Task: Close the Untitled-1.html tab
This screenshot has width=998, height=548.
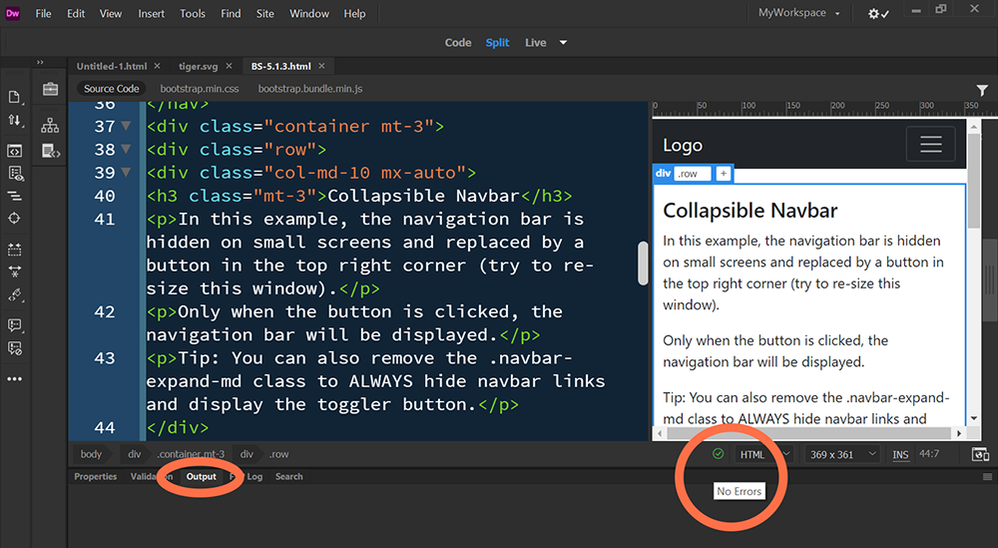Action: tap(157, 66)
